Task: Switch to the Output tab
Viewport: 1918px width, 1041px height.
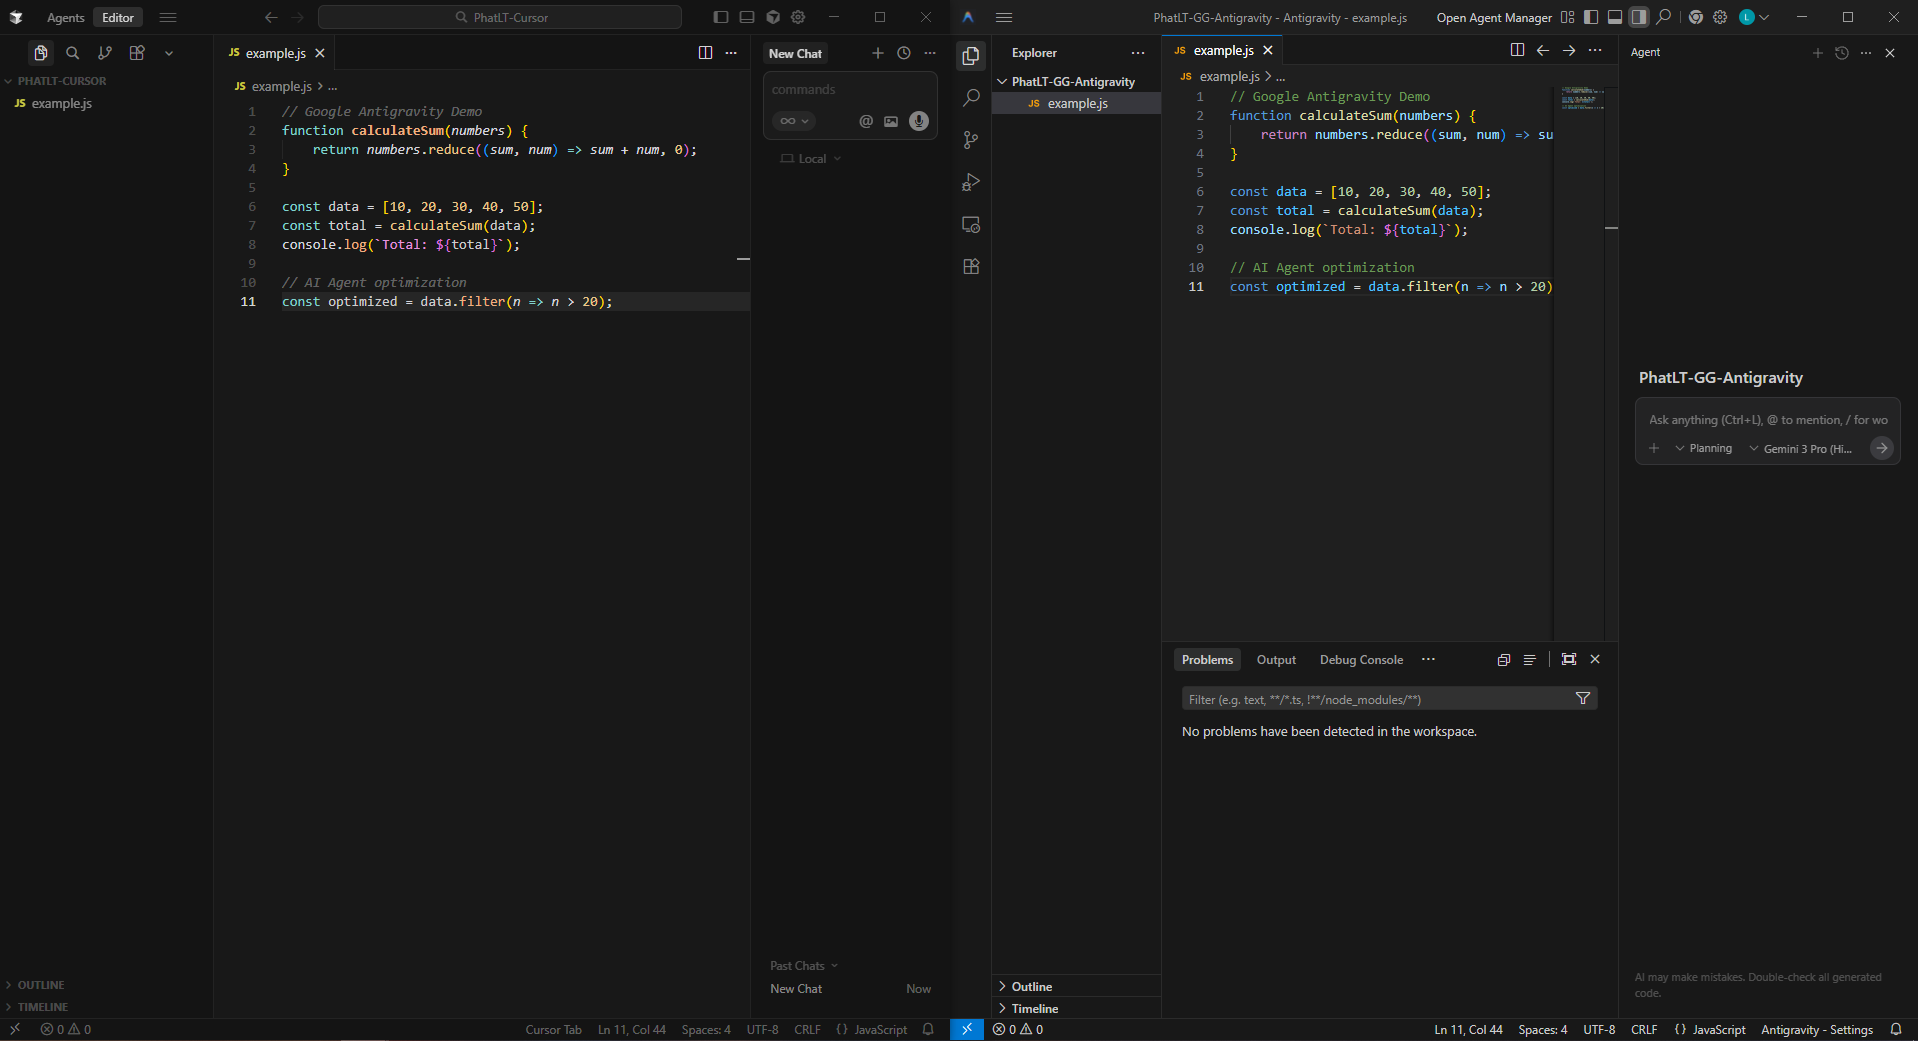Action: pos(1275,660)
